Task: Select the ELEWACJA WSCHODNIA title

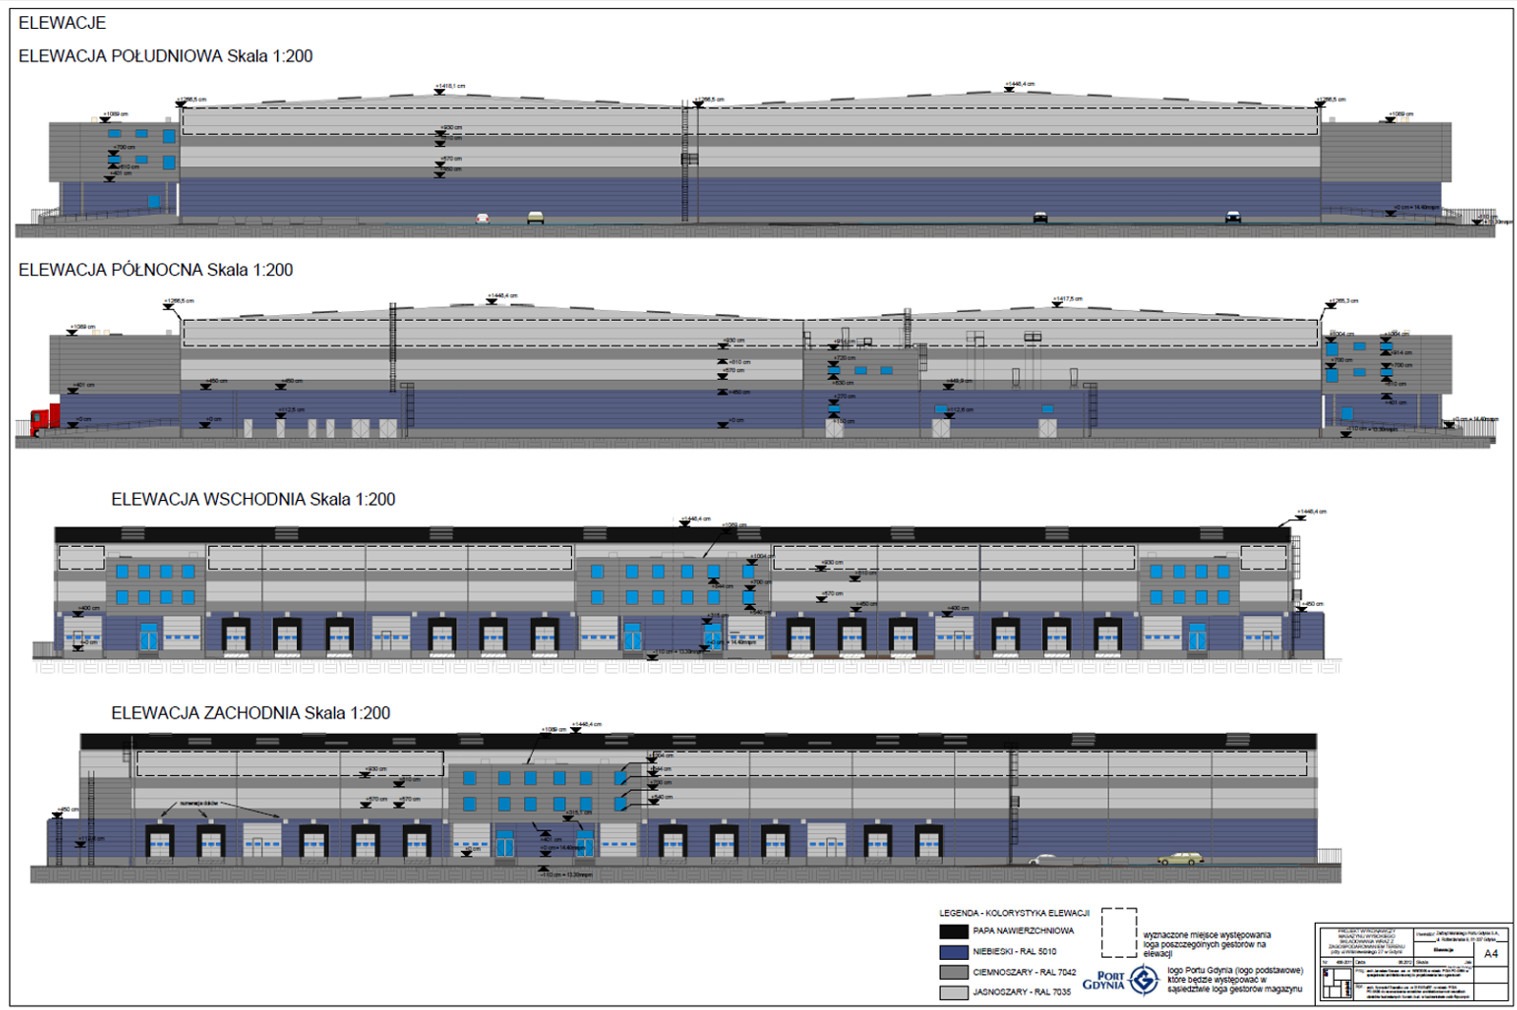Action: point(253,500)
